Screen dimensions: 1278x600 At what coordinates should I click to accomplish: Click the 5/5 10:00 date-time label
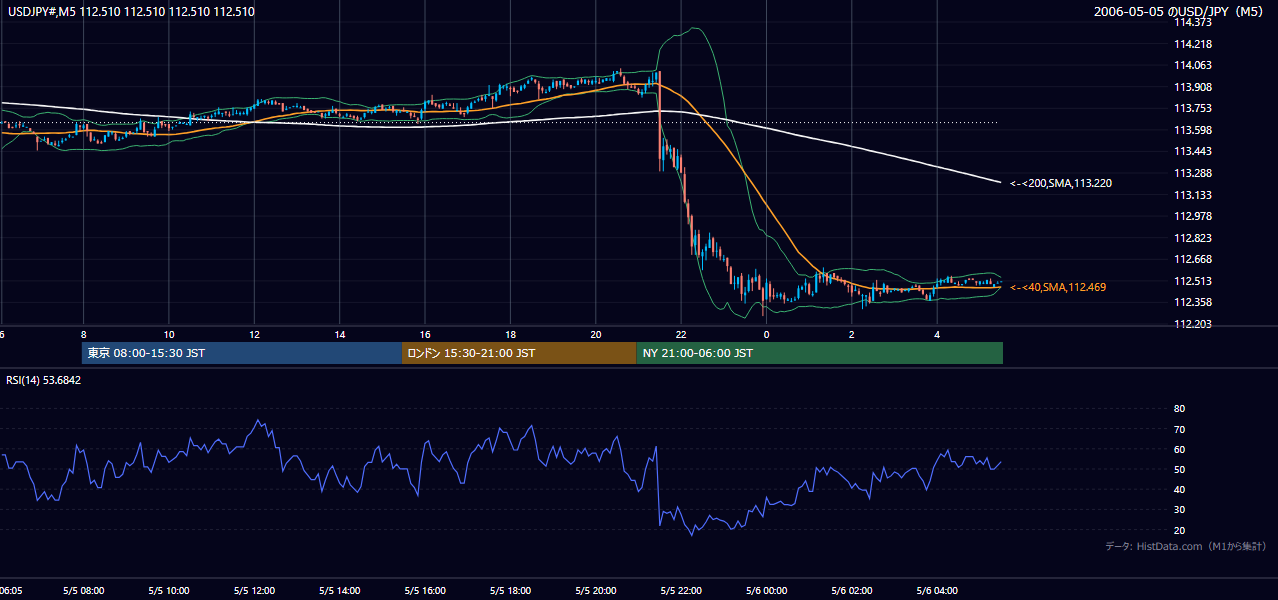[169, 591]
